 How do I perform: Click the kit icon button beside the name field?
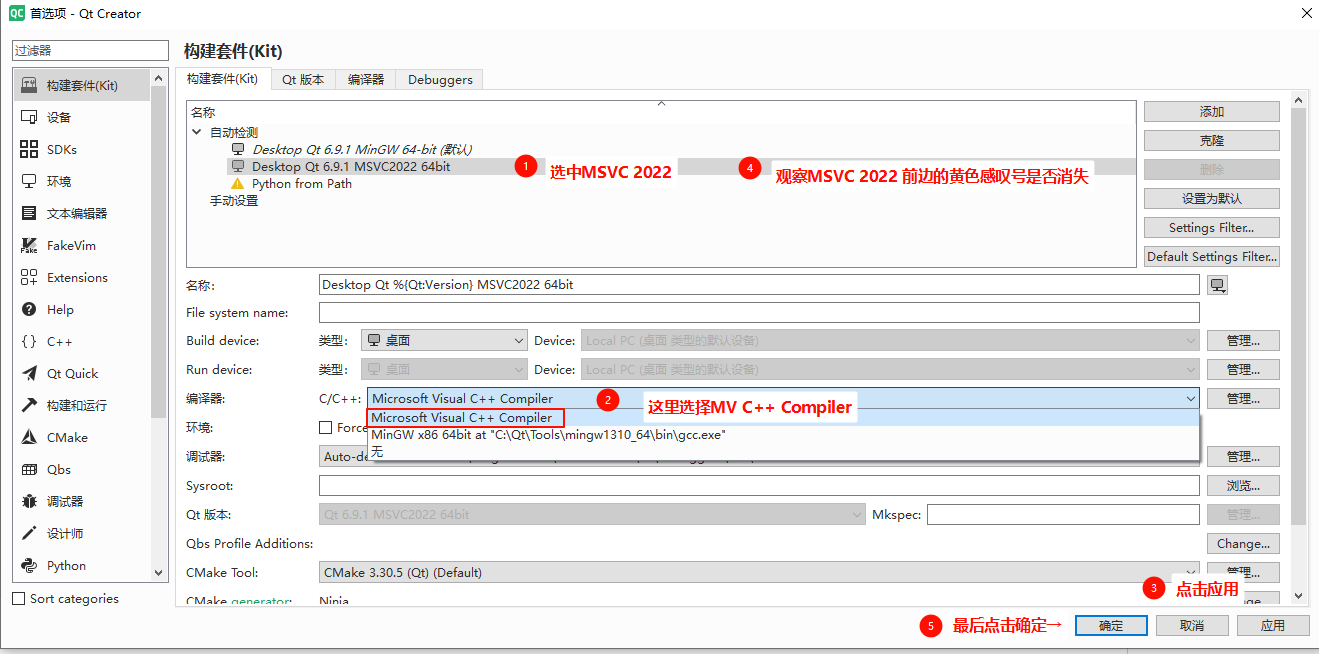1217,285
